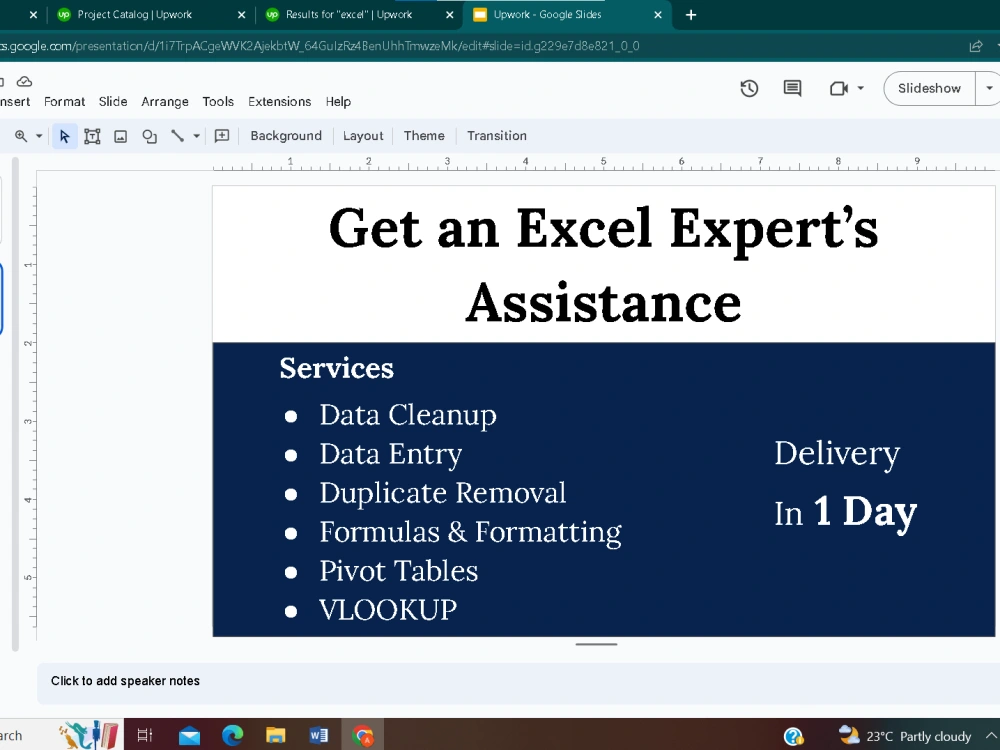Click the share page icon in address bar

tap(976, 46)
